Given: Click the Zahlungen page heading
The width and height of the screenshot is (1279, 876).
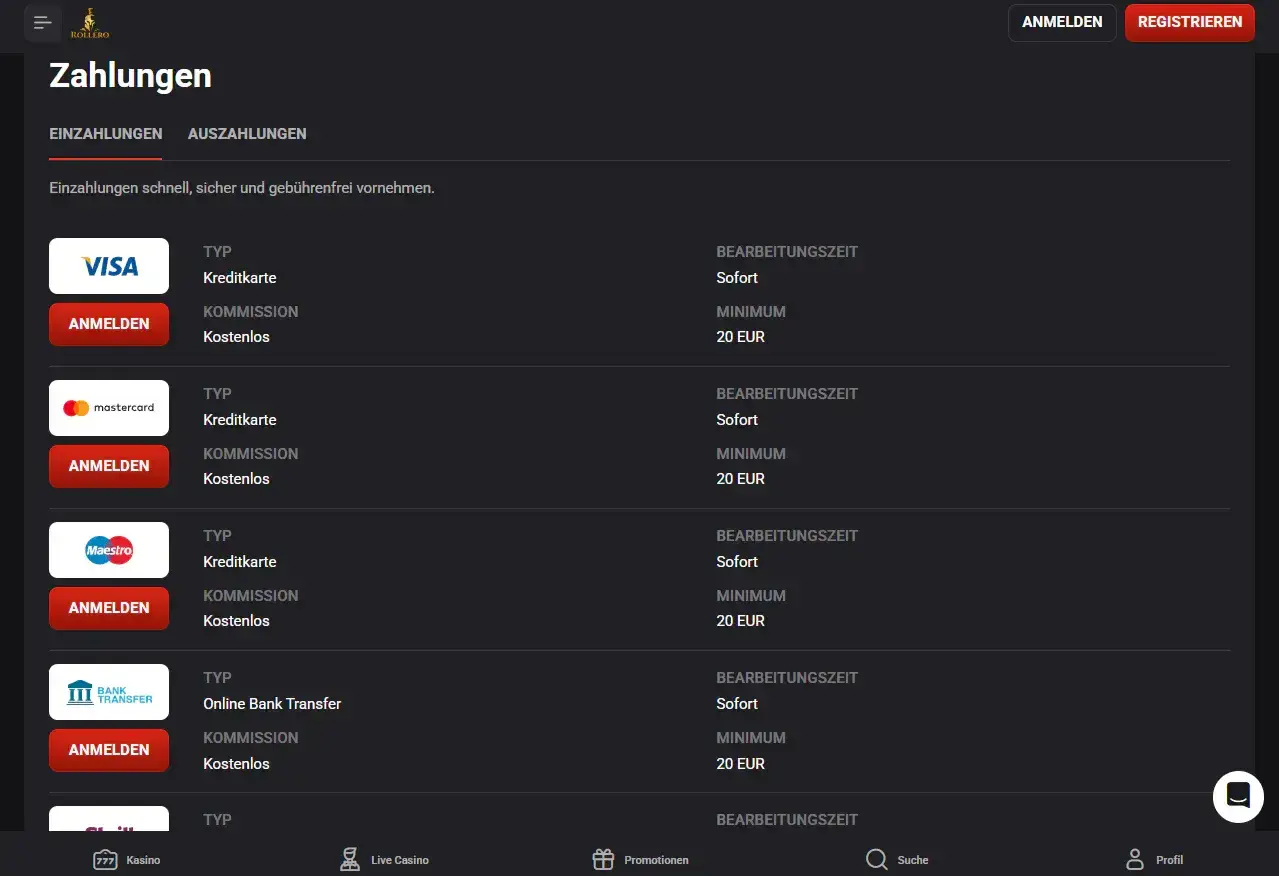Looking at the screenshot, I should [130, 76].
